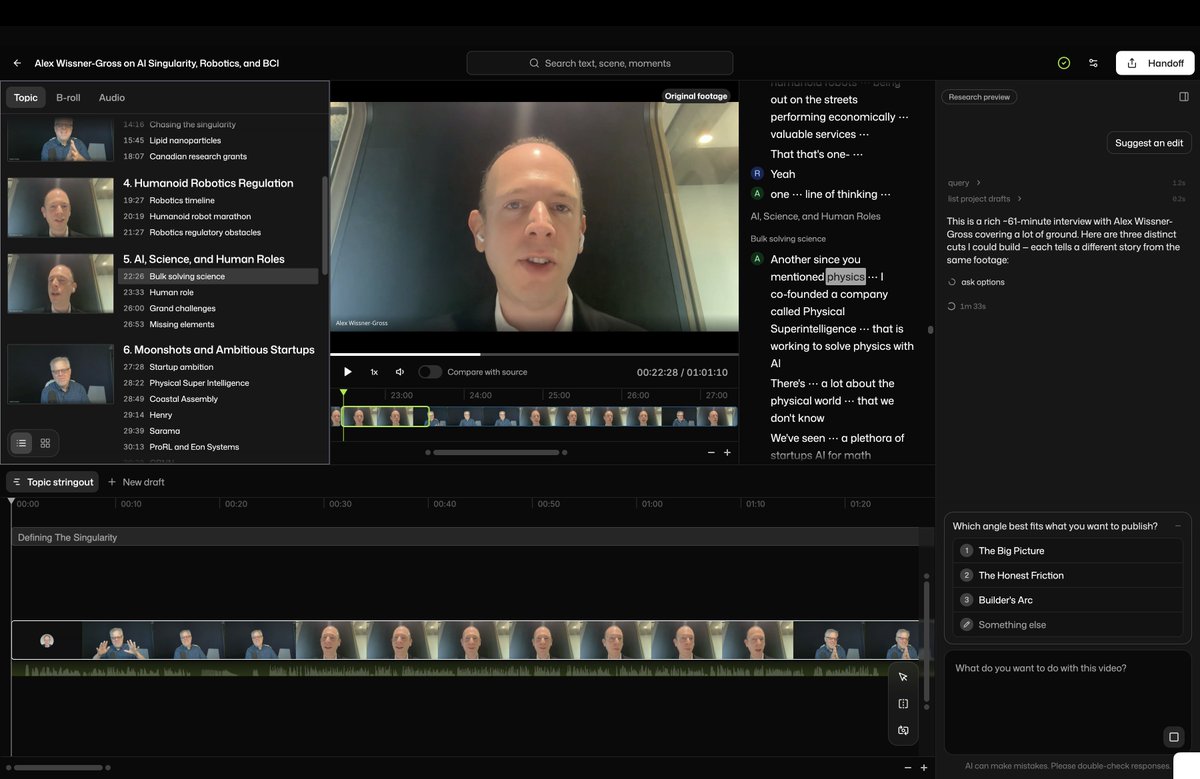Jump to 22:26 Bulk solving science
This screenshot has height=779, width=1200.
click(218, 276)
